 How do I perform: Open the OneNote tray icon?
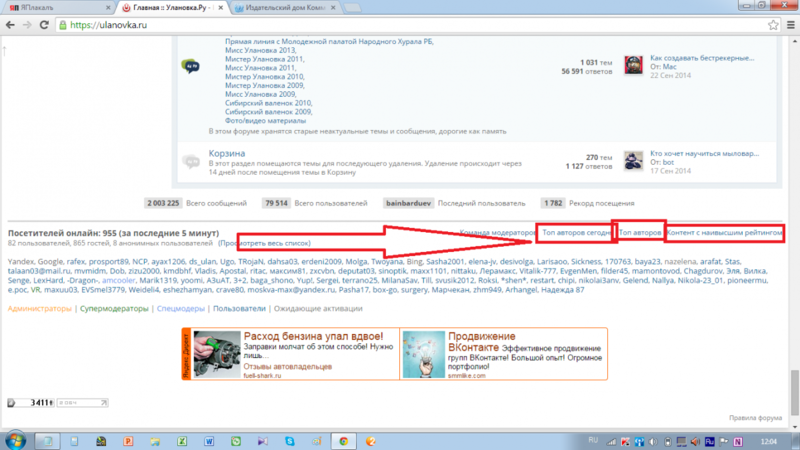[738, 441]
